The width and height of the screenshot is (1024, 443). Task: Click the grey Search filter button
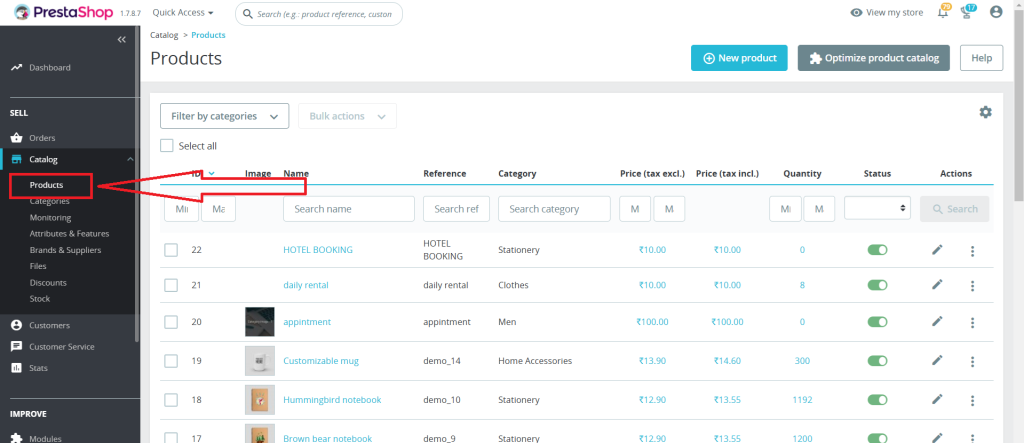955,209
